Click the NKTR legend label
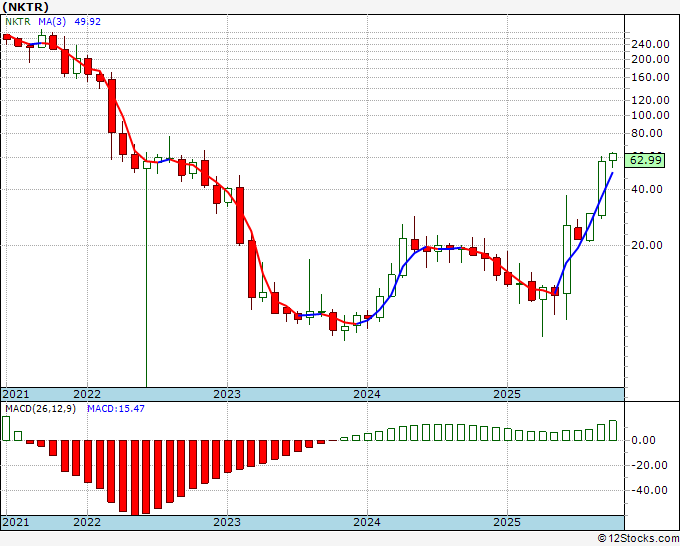The height and width of the screenshot is (546, 680). [17, 21]
